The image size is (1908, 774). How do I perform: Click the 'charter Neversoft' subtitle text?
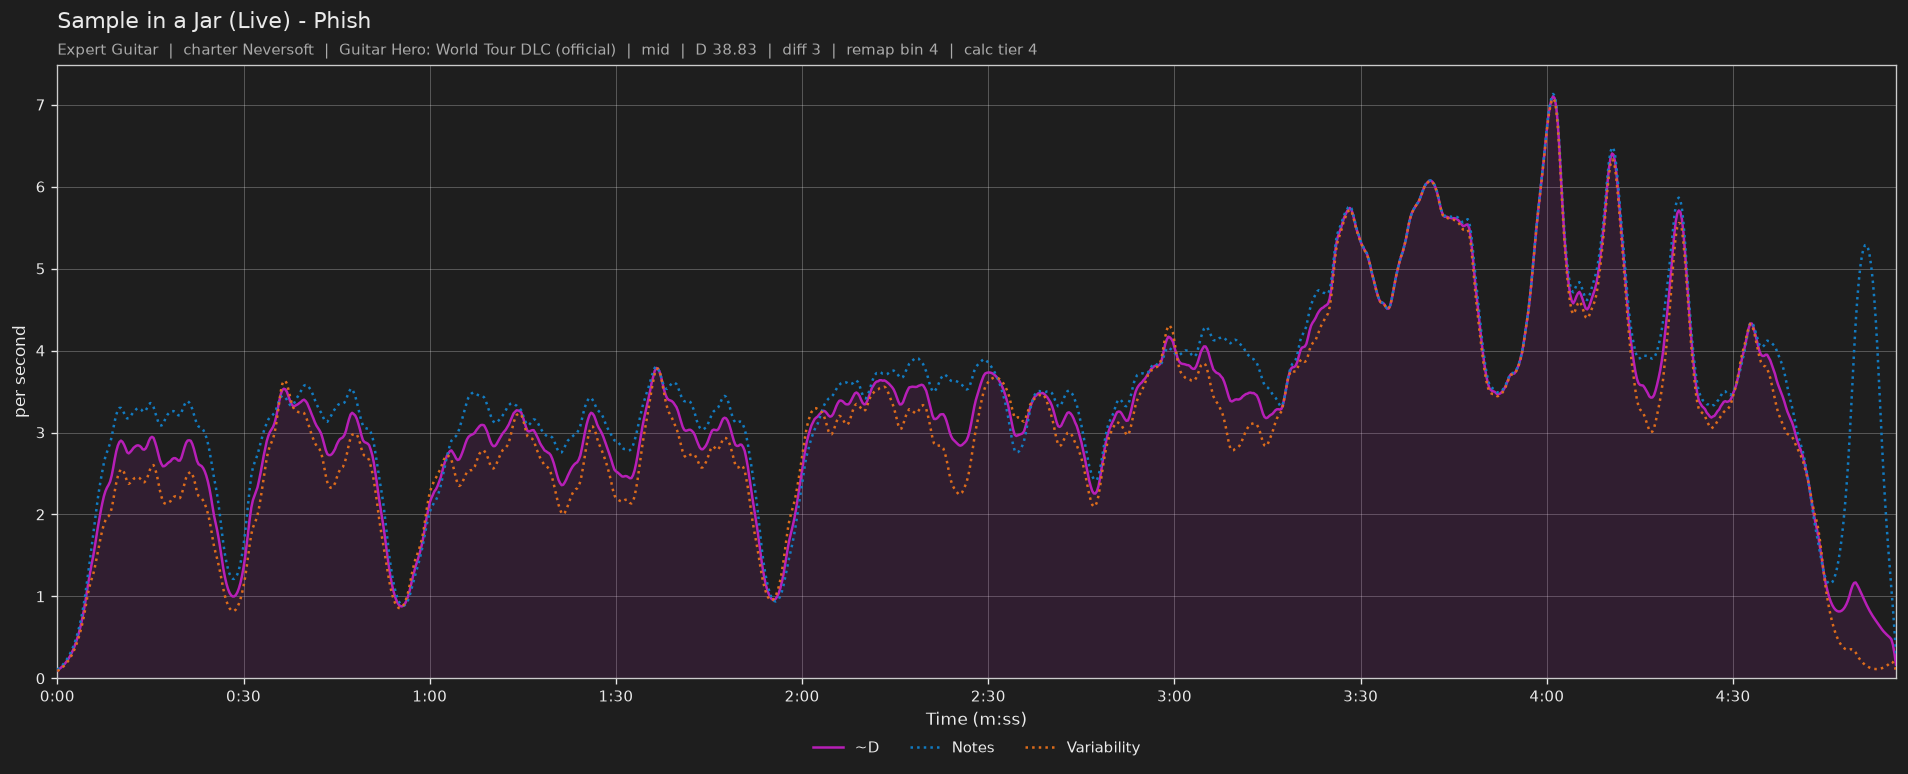point(248,50)
